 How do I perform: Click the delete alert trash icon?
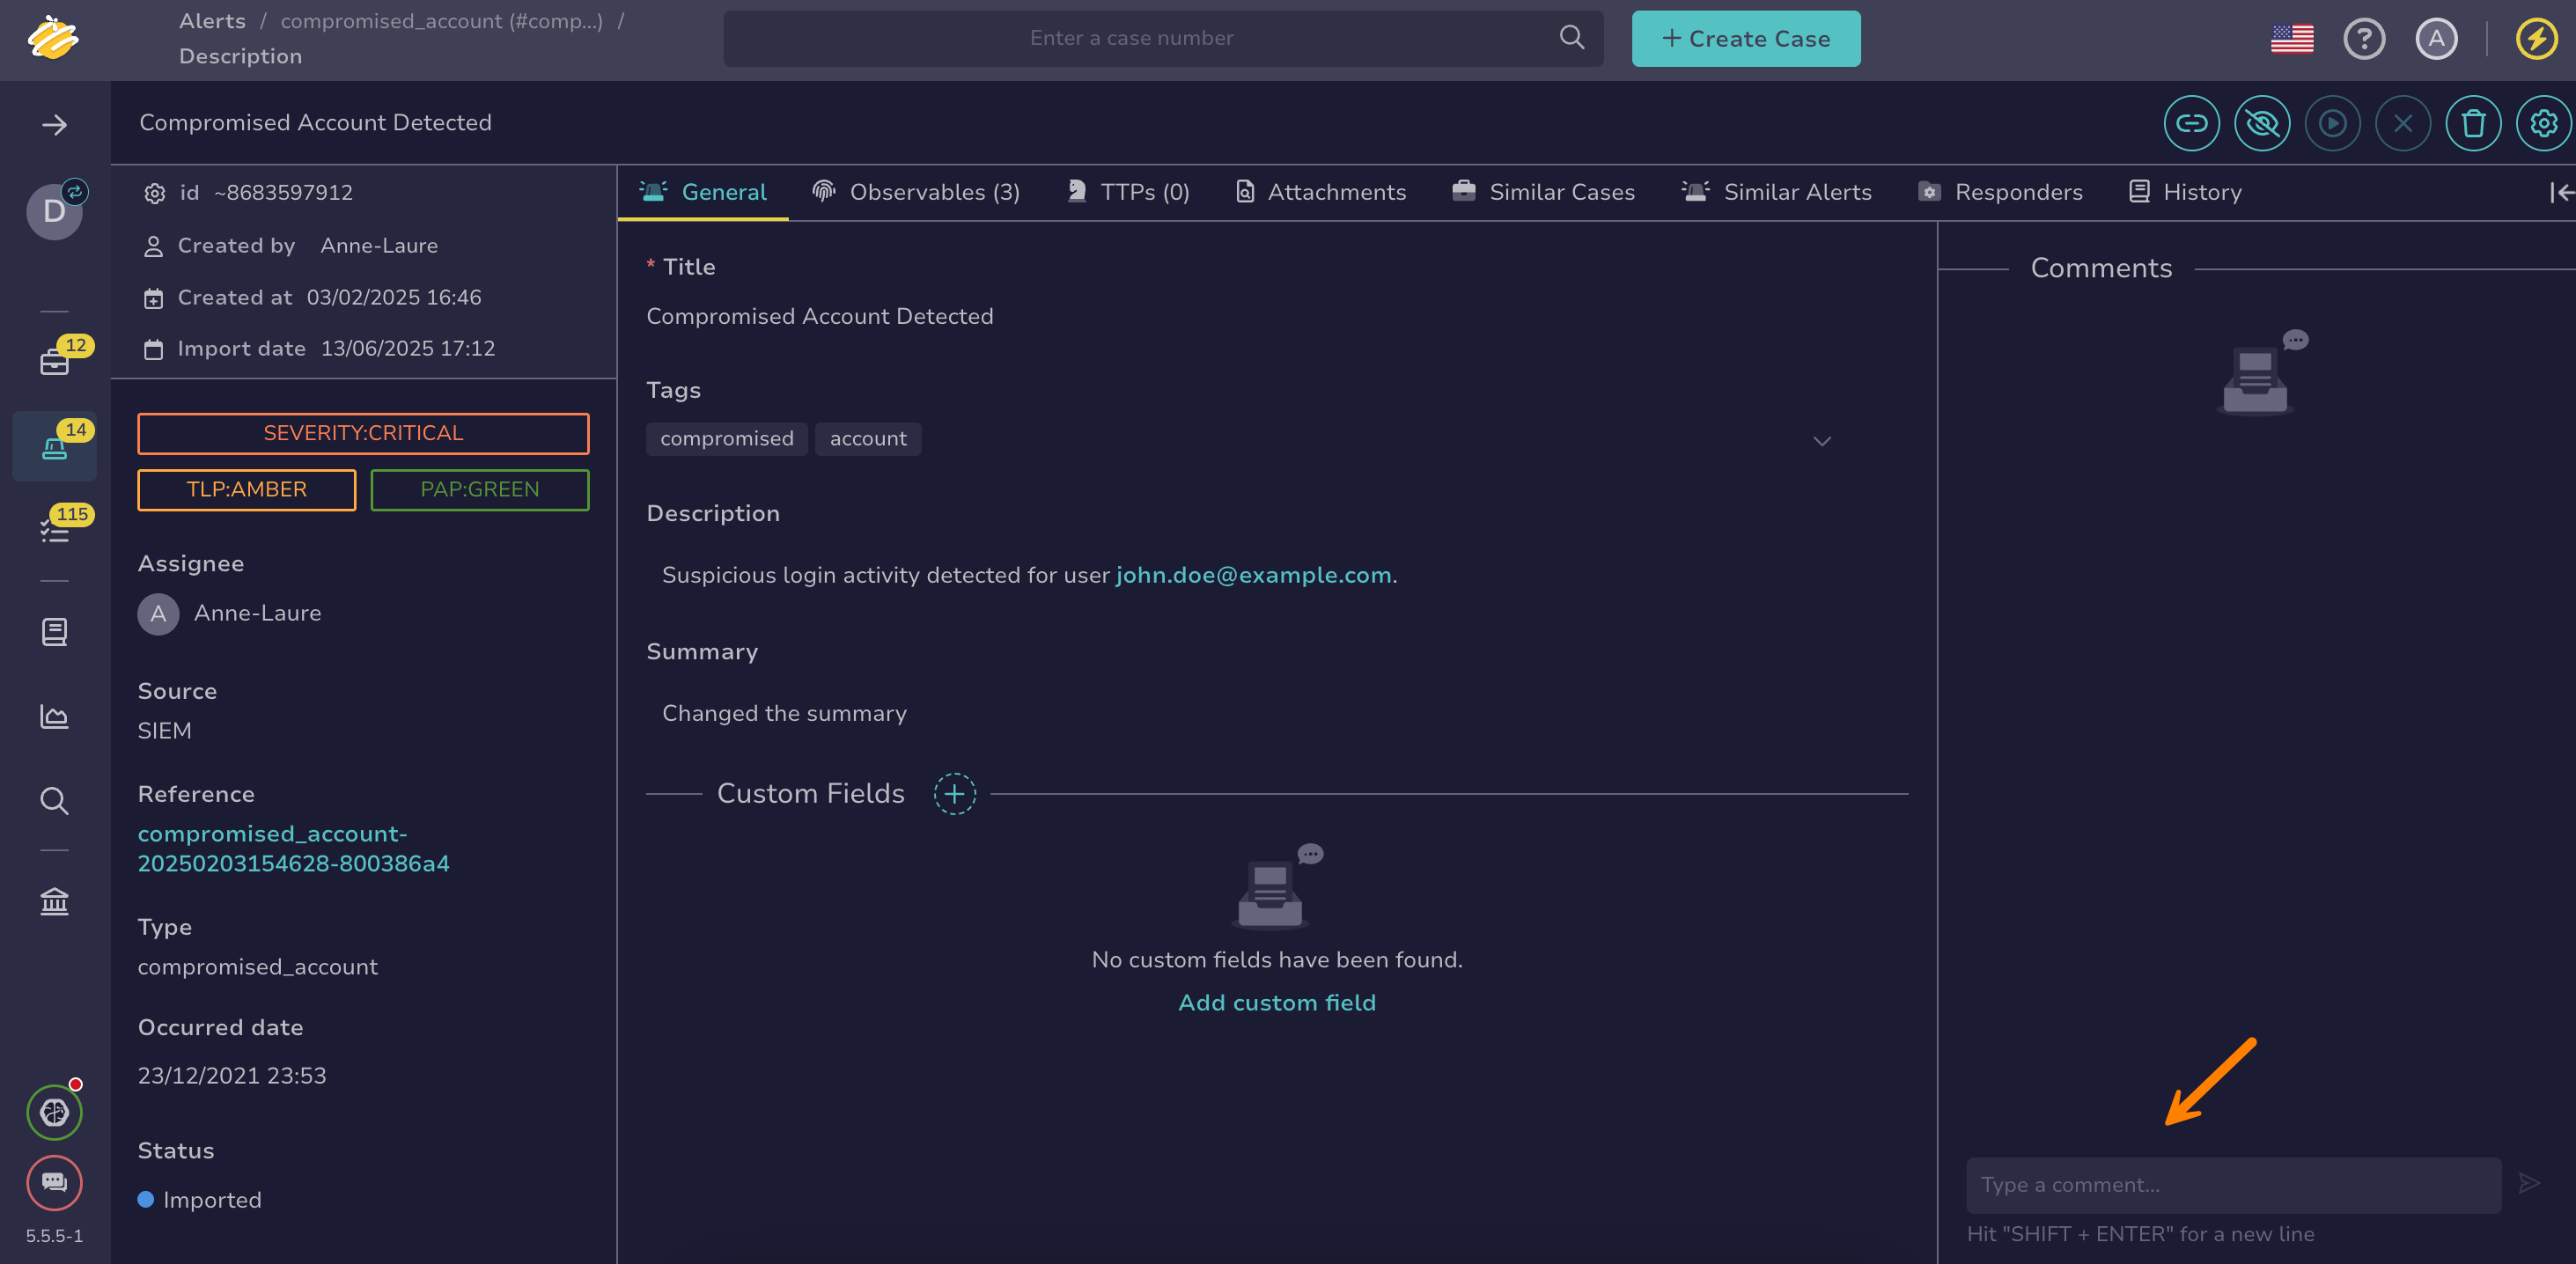tap(2472, 123)
